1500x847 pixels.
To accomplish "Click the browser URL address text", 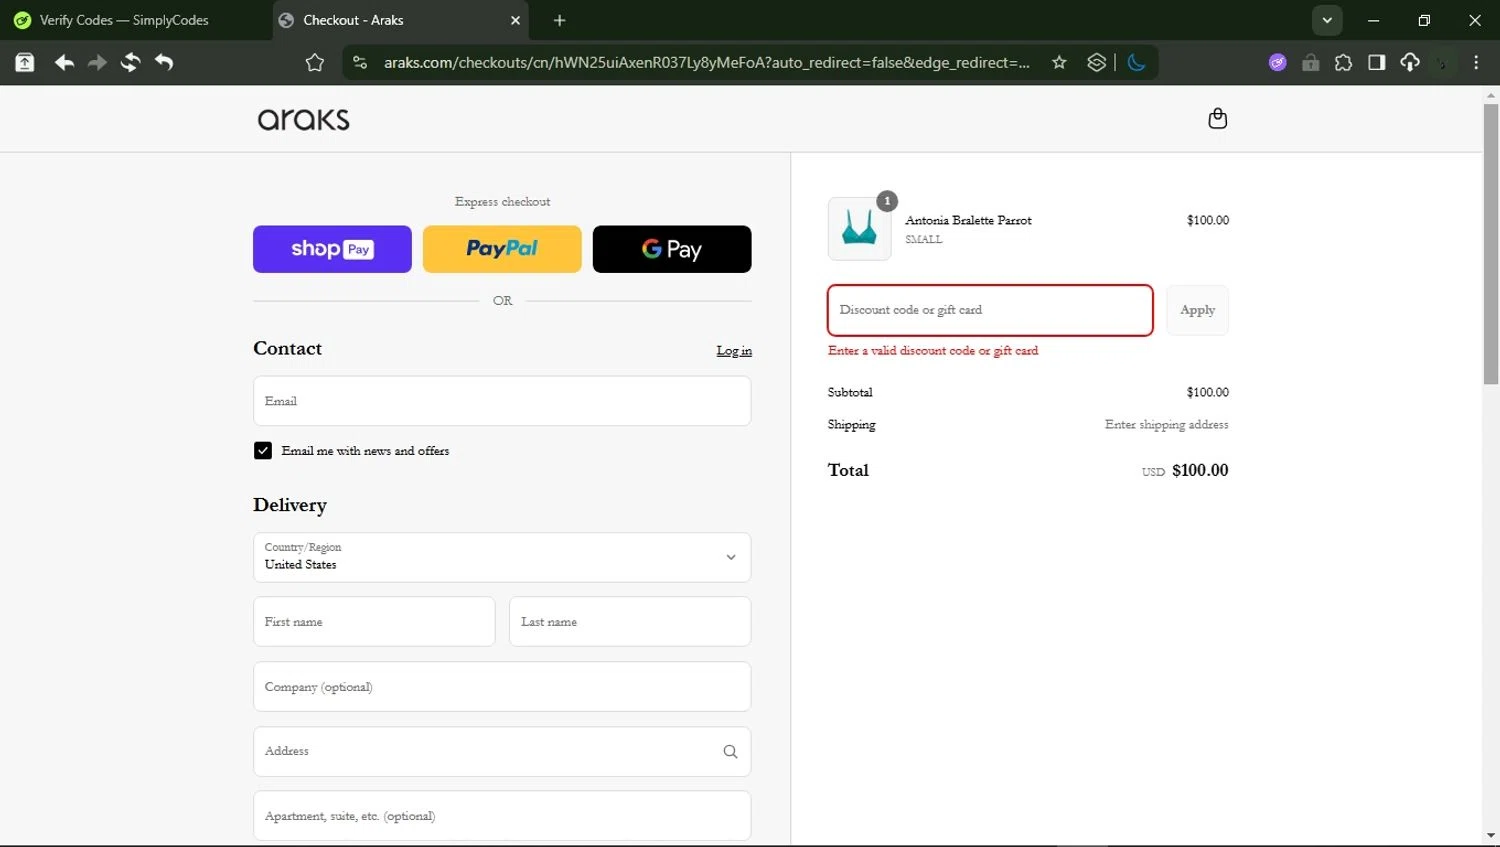I will pyautogui.click(x=707, y=63).
